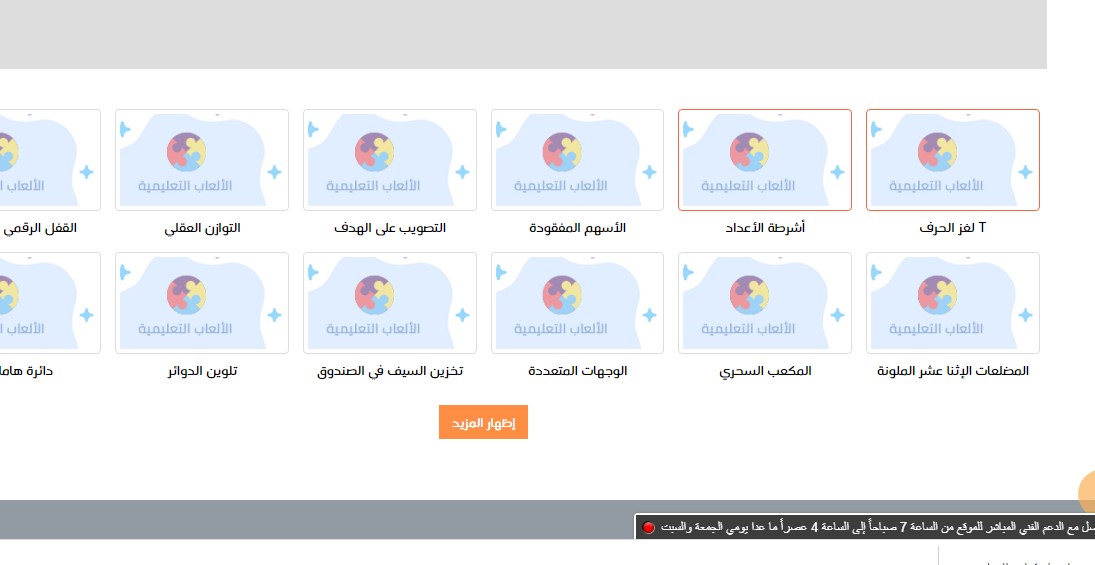Click the القفل الرقمي title link

point(39,228)
